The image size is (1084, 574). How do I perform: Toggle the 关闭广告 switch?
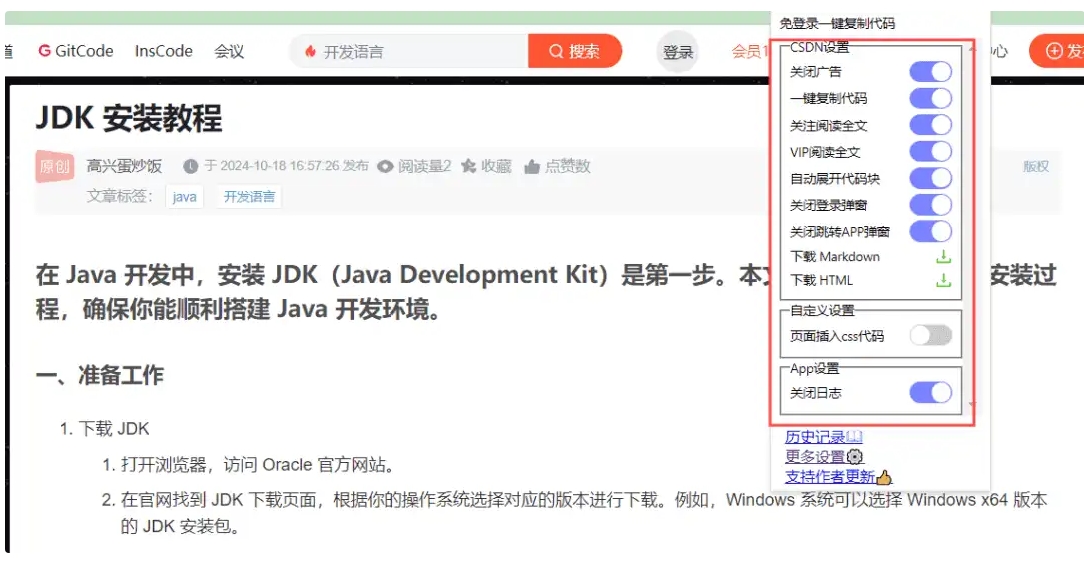point(931,71)
